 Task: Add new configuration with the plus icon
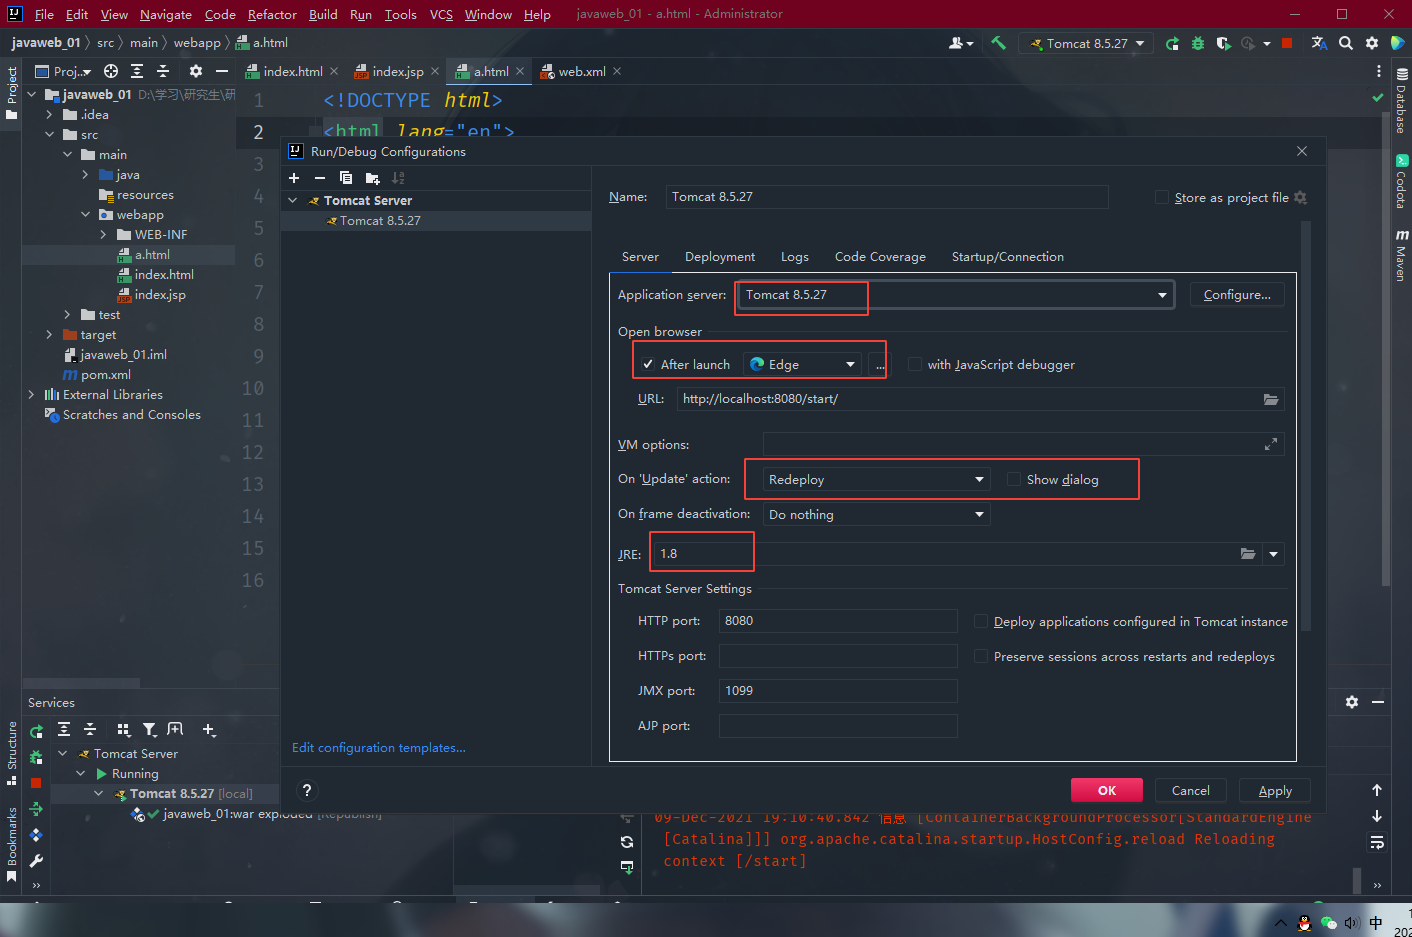tap(294, 178)
